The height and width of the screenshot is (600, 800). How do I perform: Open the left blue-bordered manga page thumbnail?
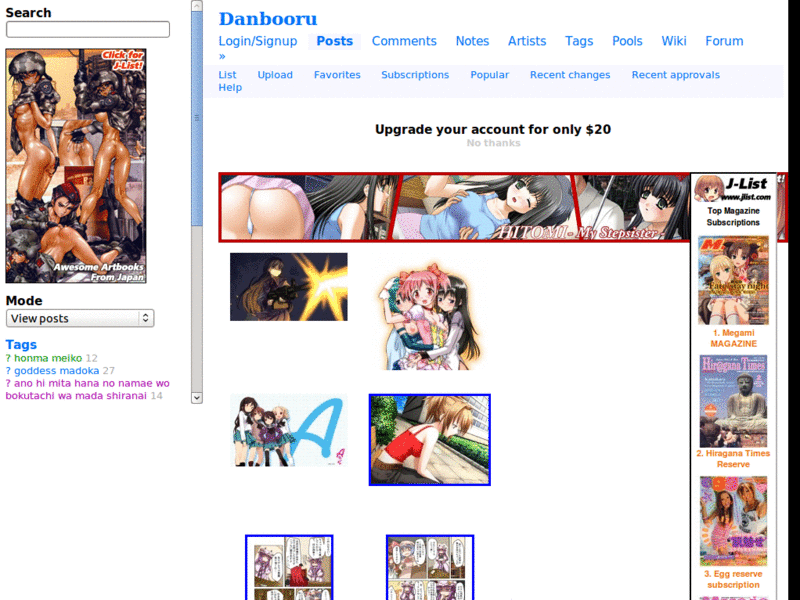pos(289,567)
